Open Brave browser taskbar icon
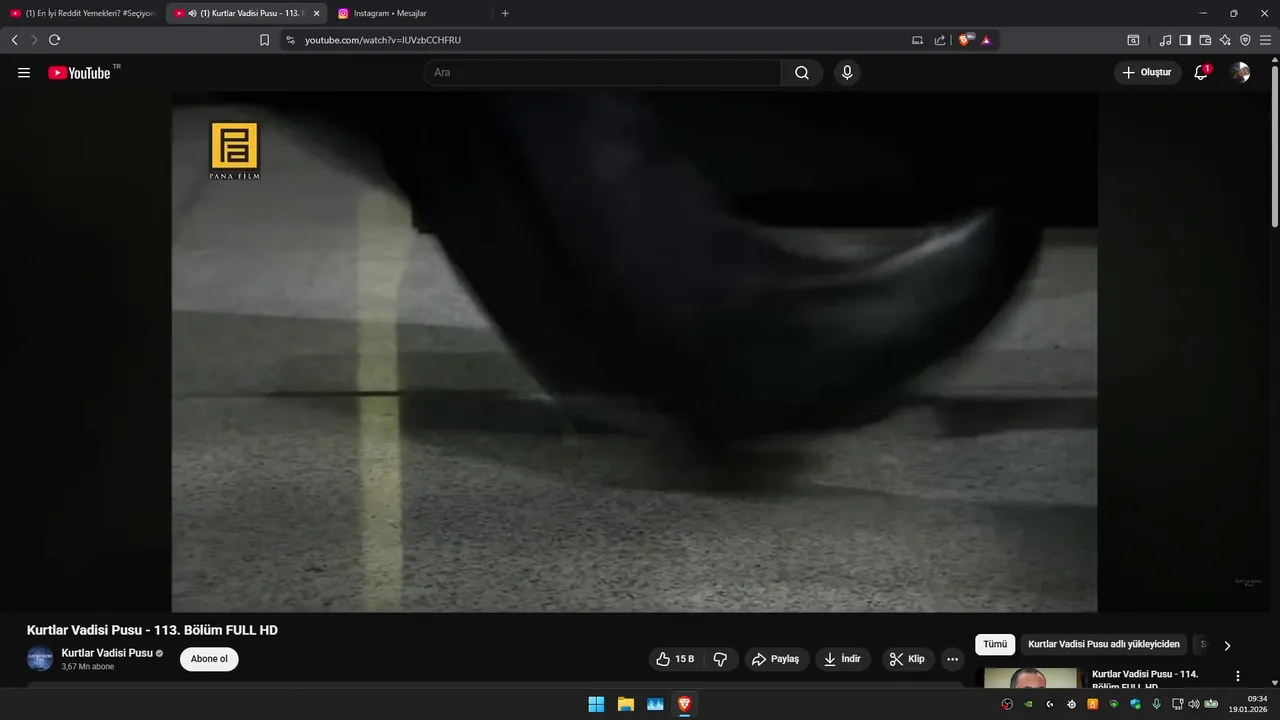 click(684, 704)
